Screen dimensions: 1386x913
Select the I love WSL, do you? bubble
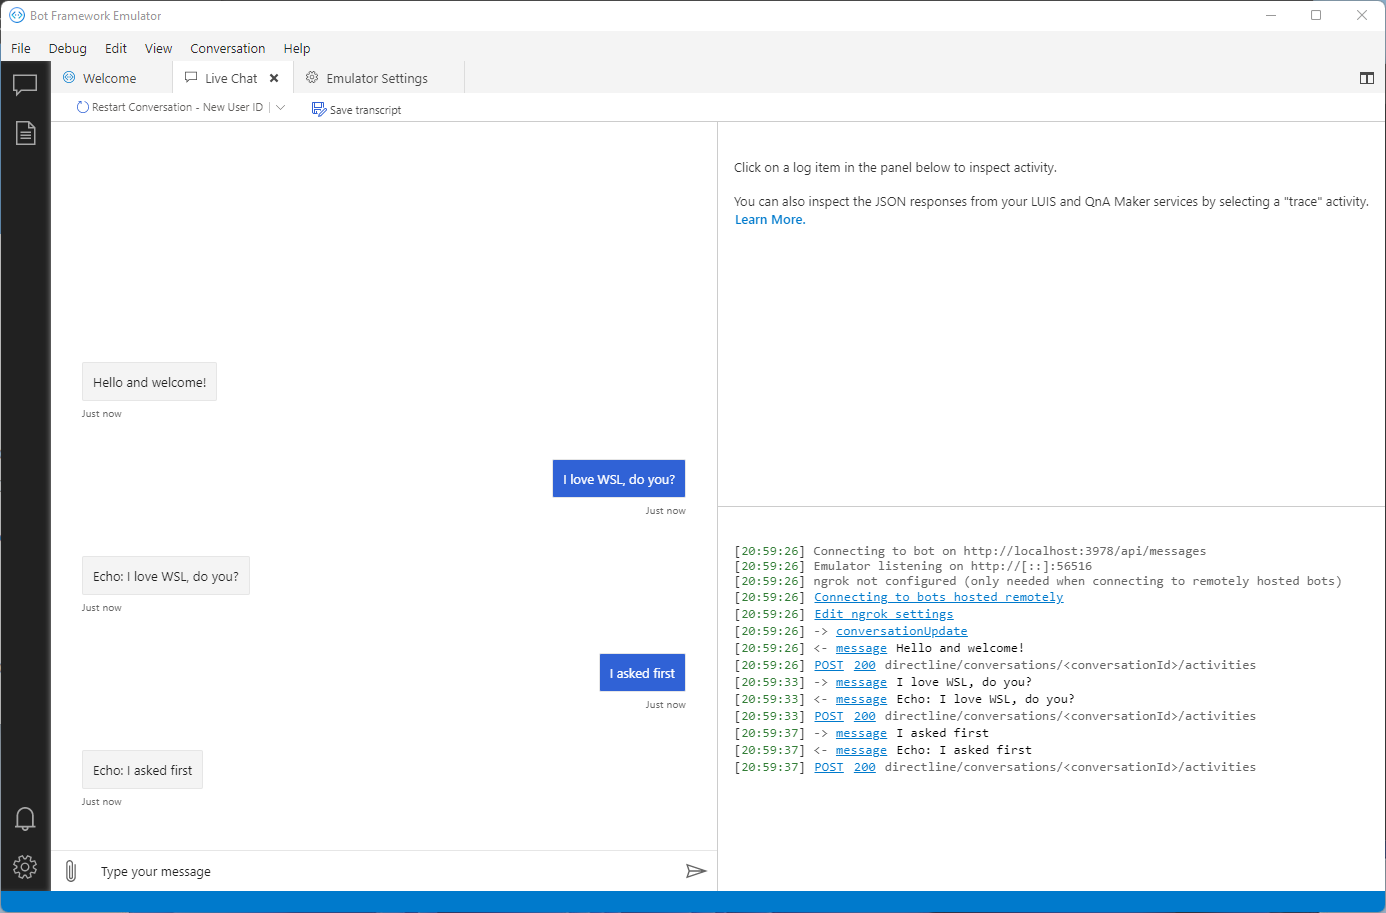(x=619, y=479)
